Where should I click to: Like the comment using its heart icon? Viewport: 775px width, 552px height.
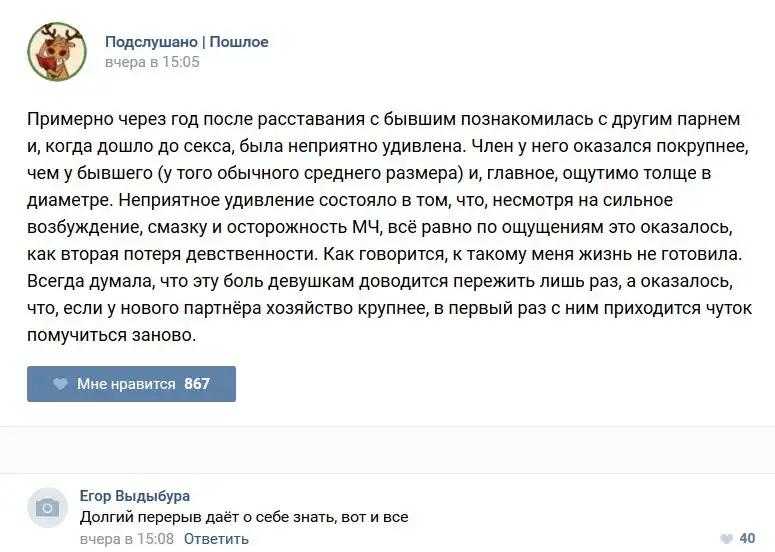click(725, 538)
